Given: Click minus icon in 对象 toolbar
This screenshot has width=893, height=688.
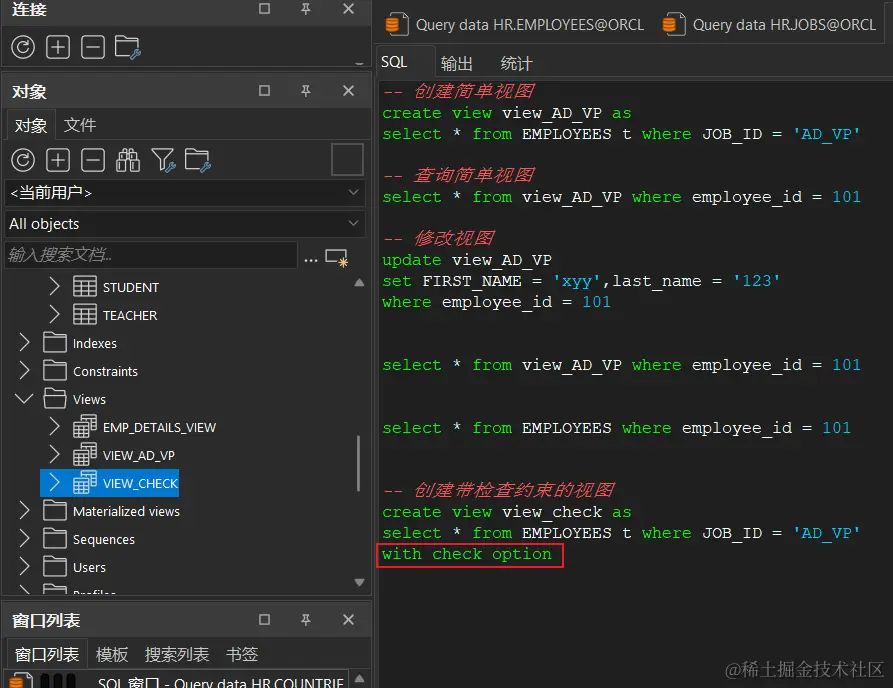Looking at the screenshot, I should click(x=93, y=160).
